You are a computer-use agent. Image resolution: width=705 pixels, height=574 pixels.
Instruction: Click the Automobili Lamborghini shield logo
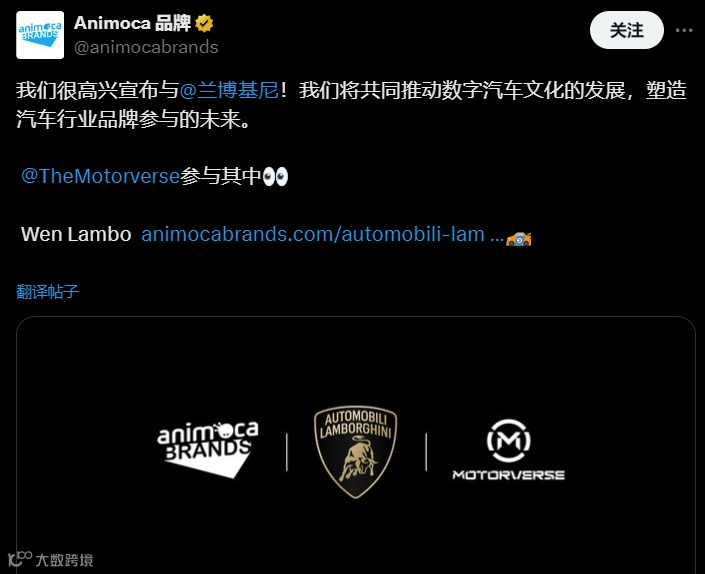(x=356, y=452)
